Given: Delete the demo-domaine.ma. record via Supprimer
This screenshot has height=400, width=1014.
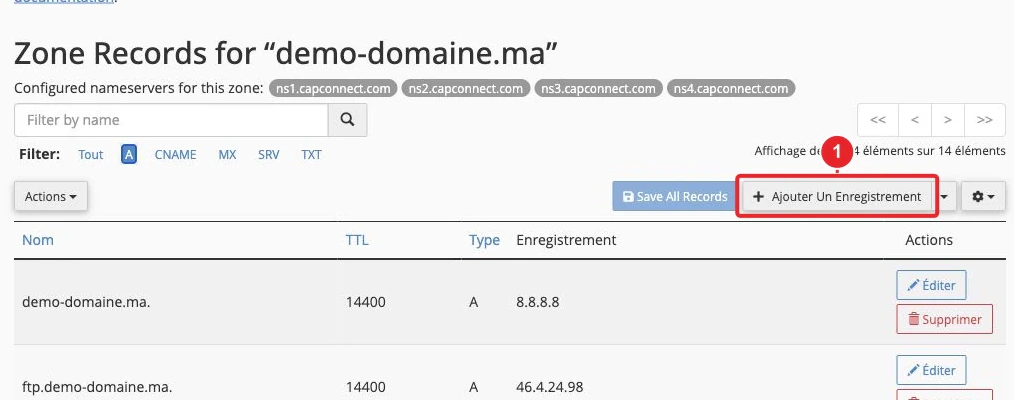Looking at the screenshot, I should (x=944, y=319).
